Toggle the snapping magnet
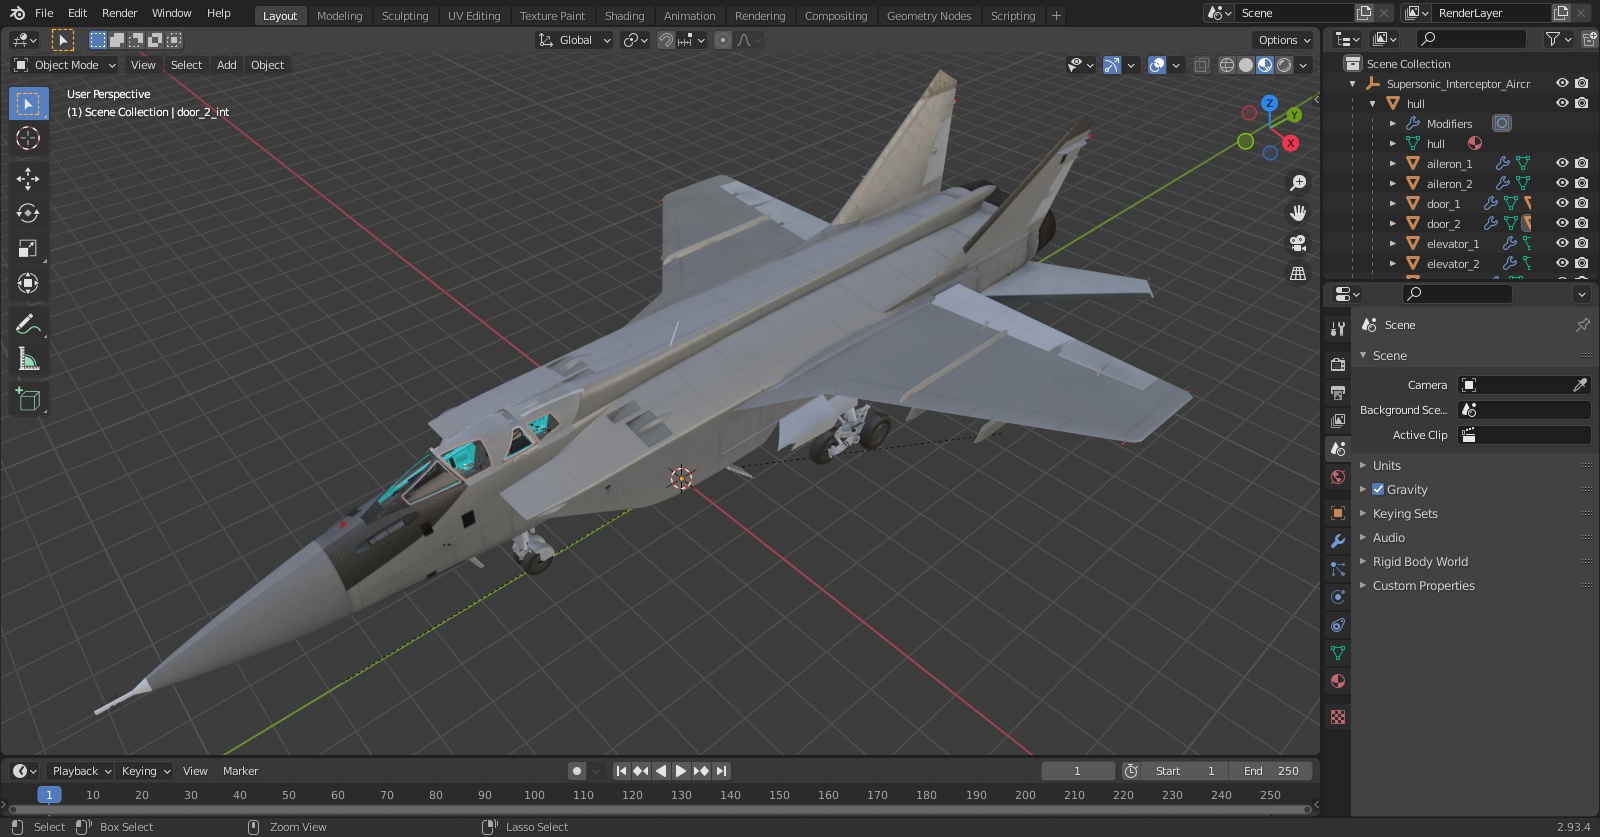This screenshot has width=1600, height=837. (666, 40)
